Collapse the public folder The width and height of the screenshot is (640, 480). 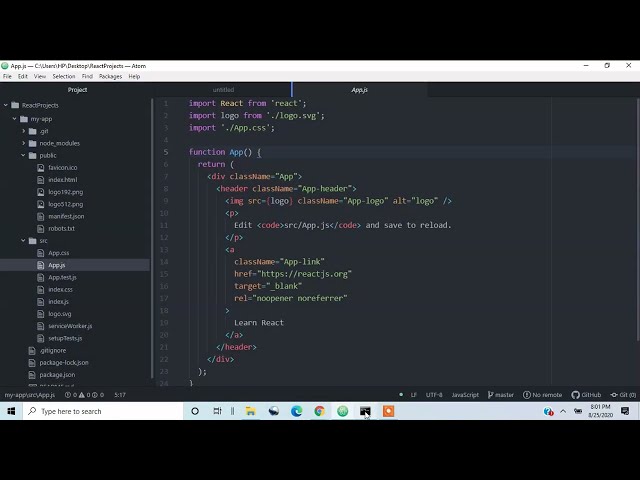(x=24, y=156)
